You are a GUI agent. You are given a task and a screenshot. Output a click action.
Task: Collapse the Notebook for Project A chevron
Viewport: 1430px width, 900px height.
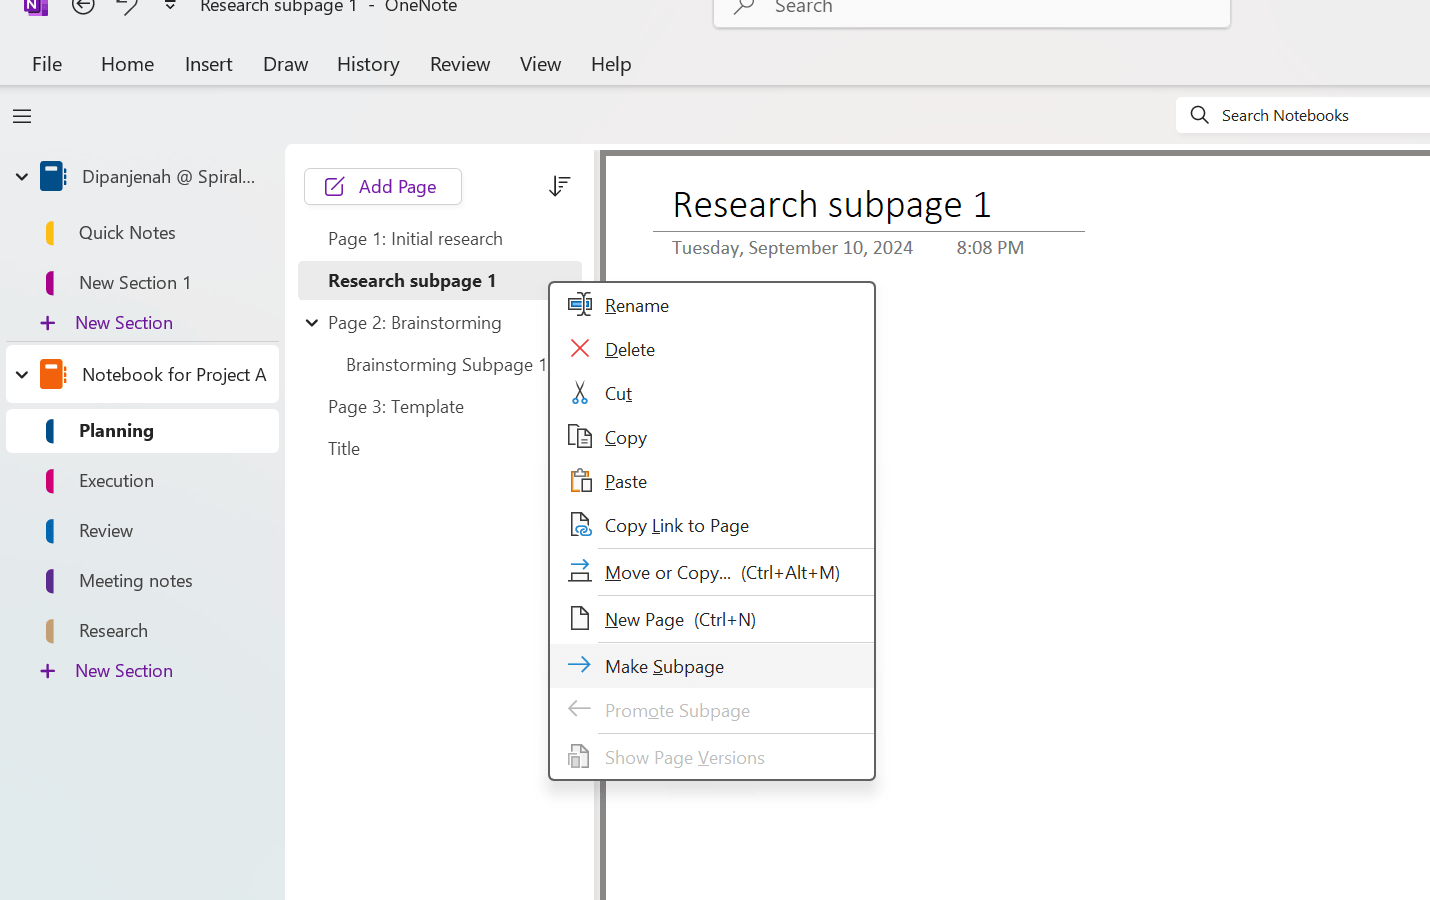21,374
